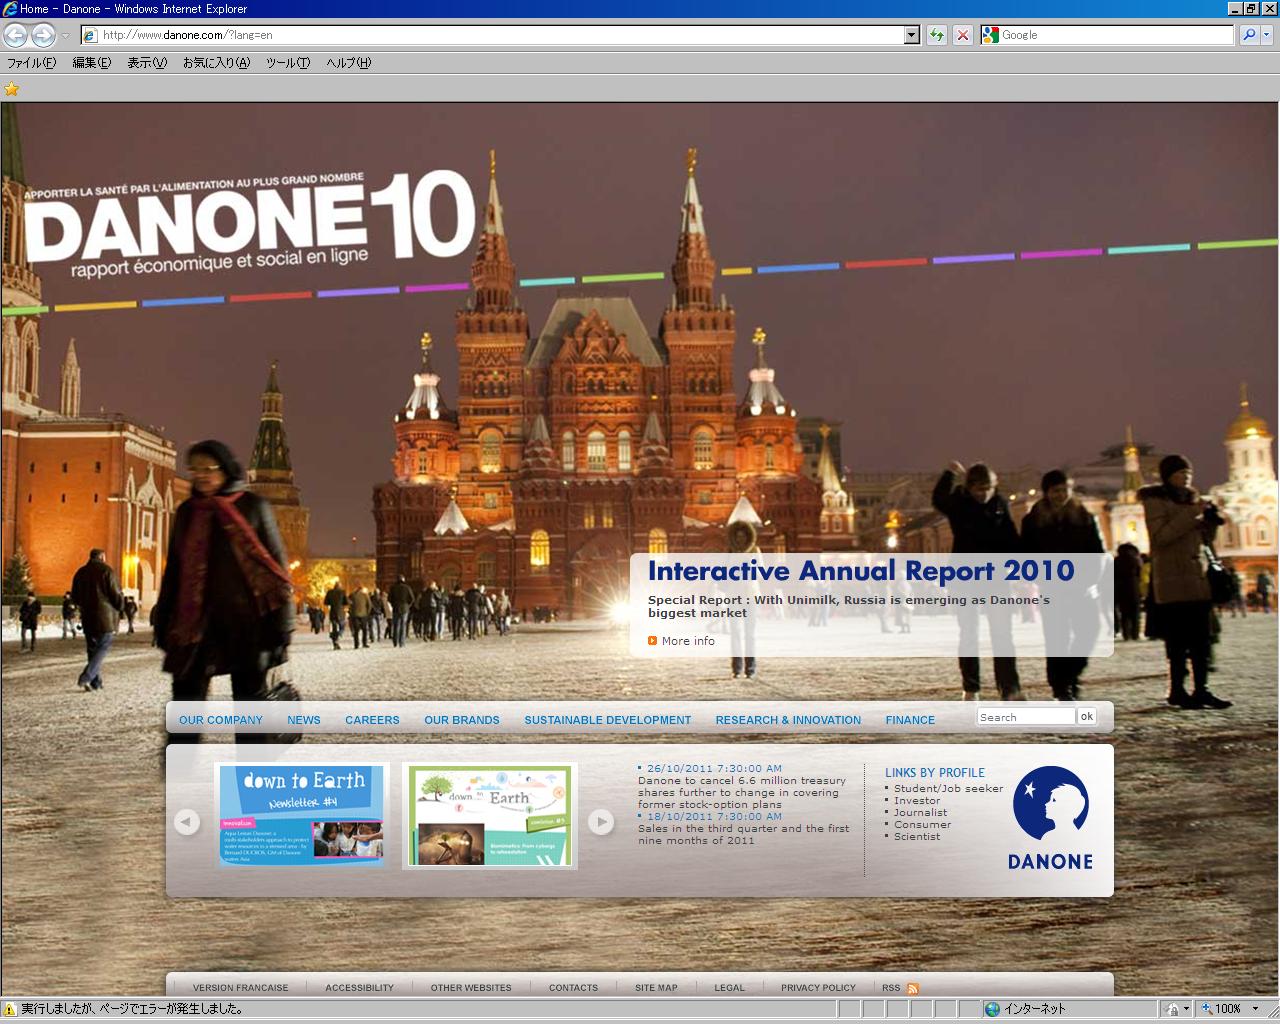Click the LEGAL footer link

tap(729, 988)
